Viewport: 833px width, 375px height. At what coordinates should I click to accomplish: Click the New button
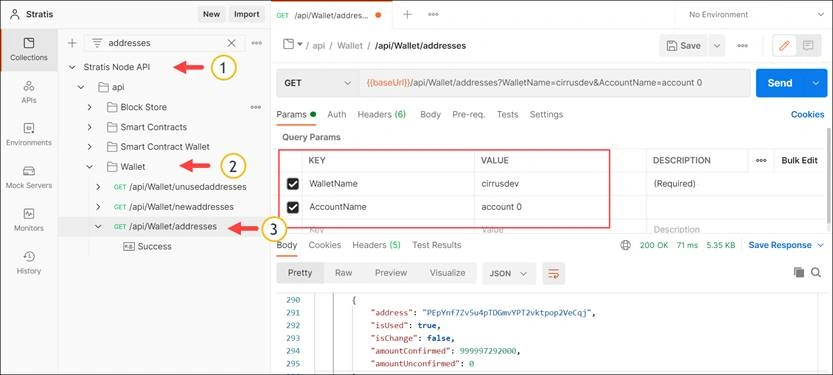coord(211,14)
